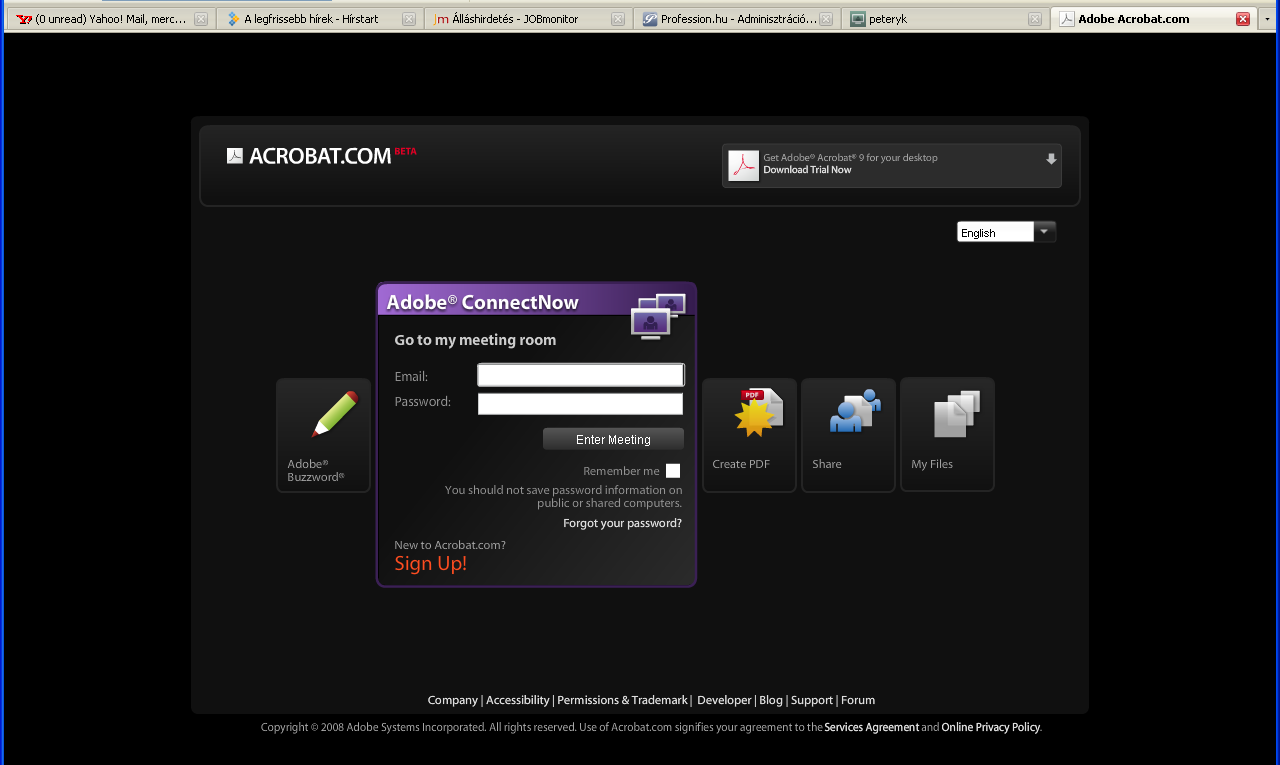Viewport: 1280px width, 765px height.
Task: Open the Blog footer link
Action: tap(771, 700)
